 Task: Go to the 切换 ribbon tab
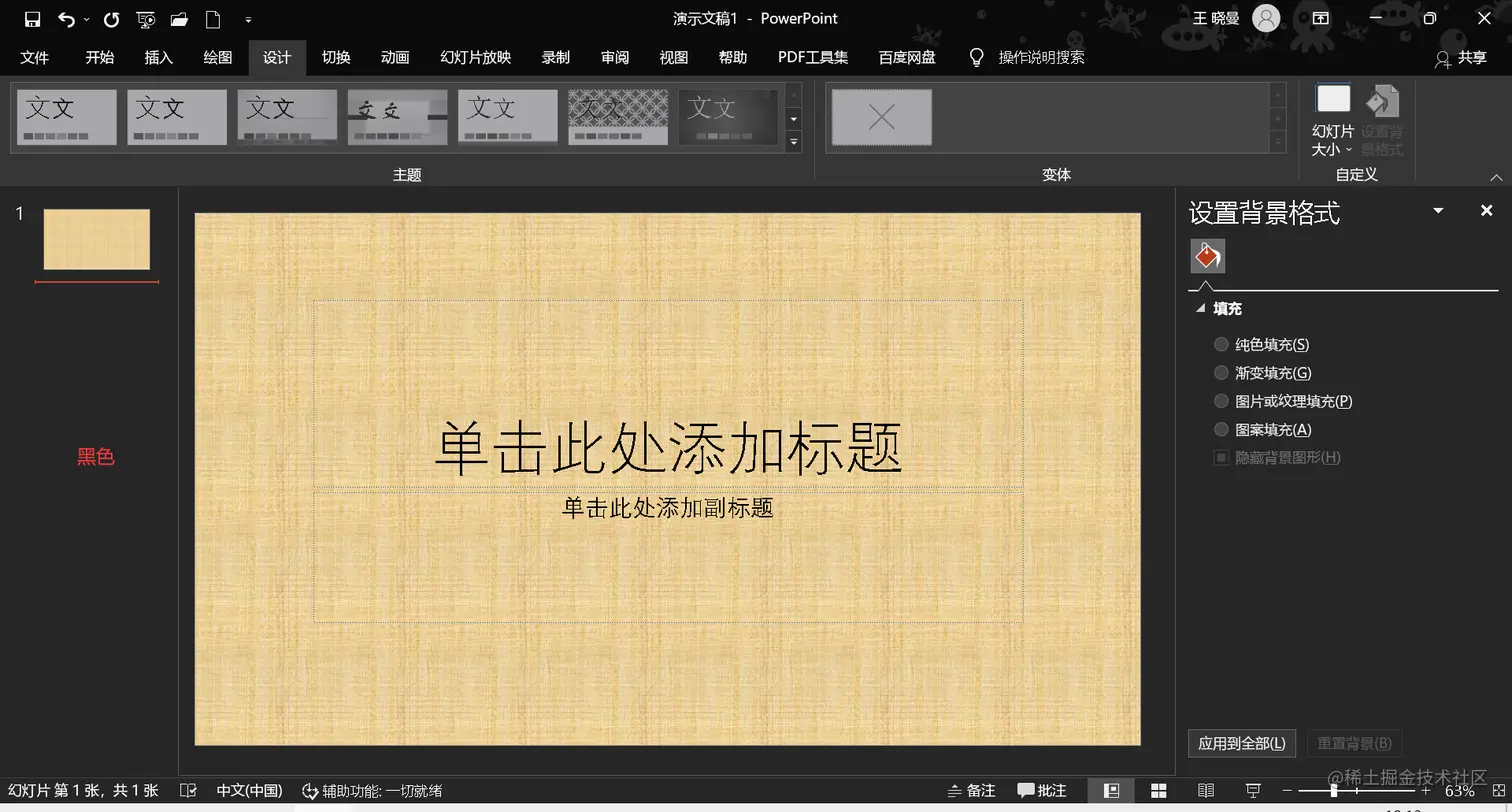click(x=335, y=57)
